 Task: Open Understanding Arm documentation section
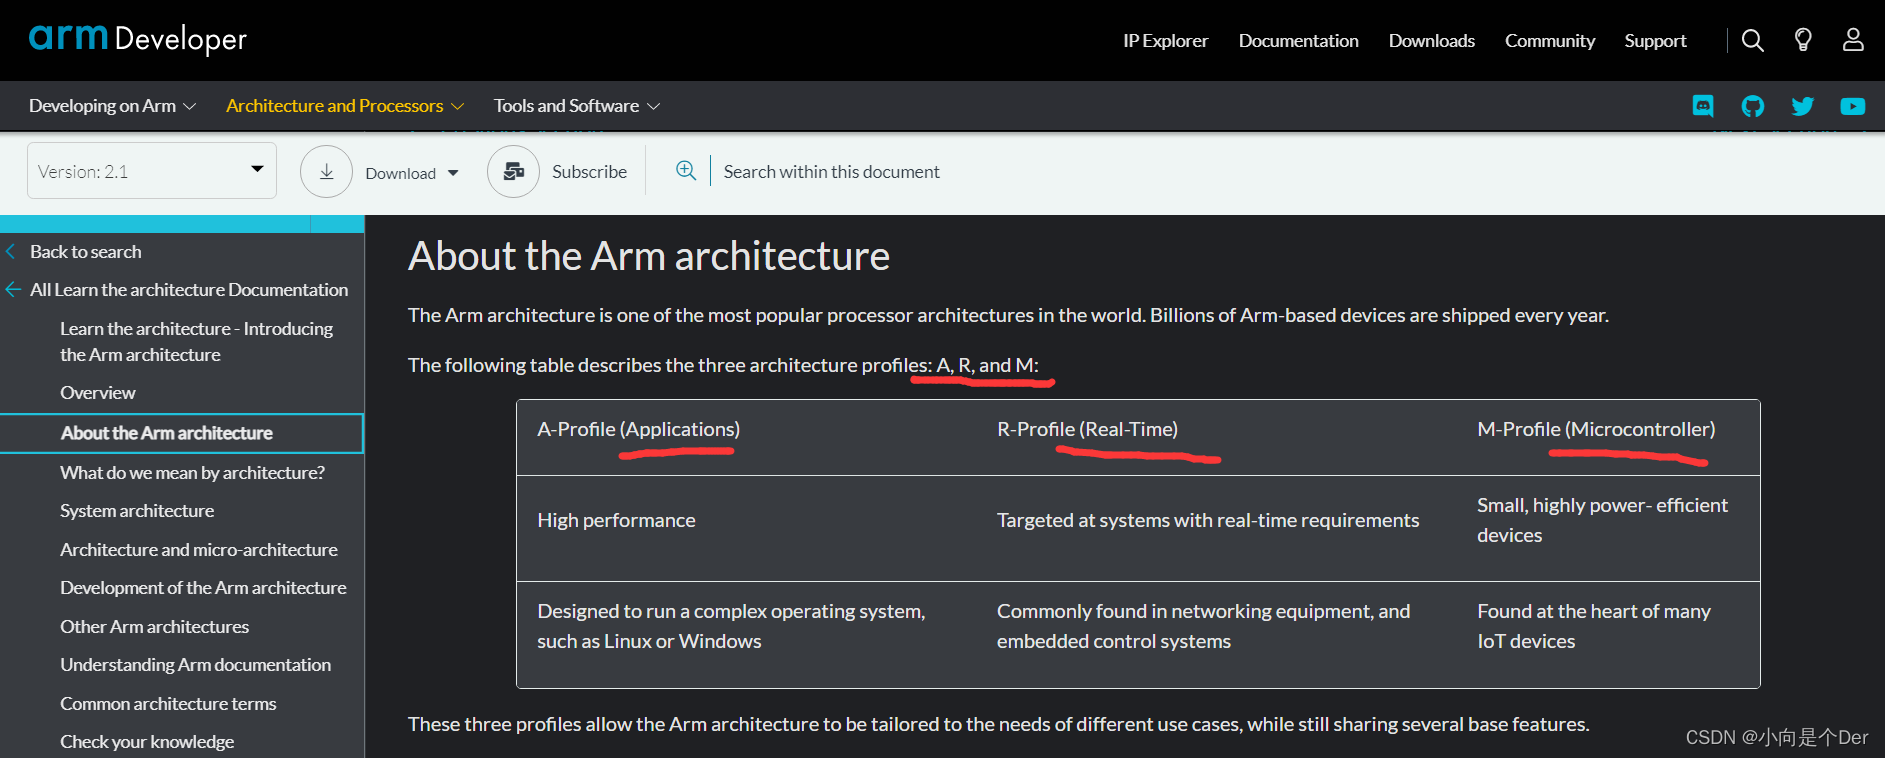pyautogui.click(x=195, y=665)
